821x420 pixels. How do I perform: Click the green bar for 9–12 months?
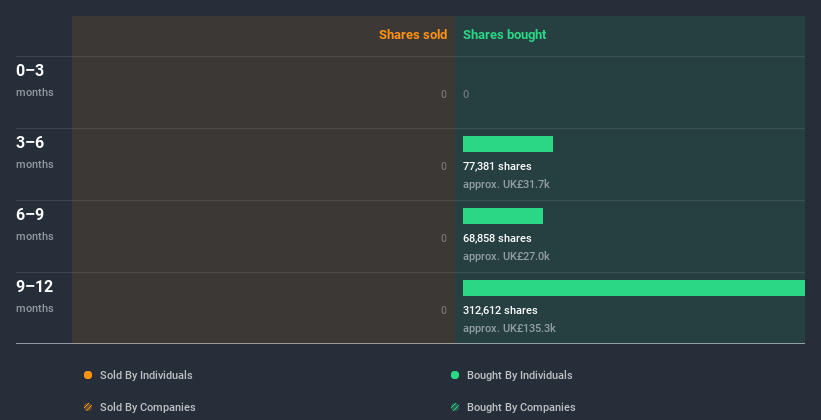tap(634, 288)
